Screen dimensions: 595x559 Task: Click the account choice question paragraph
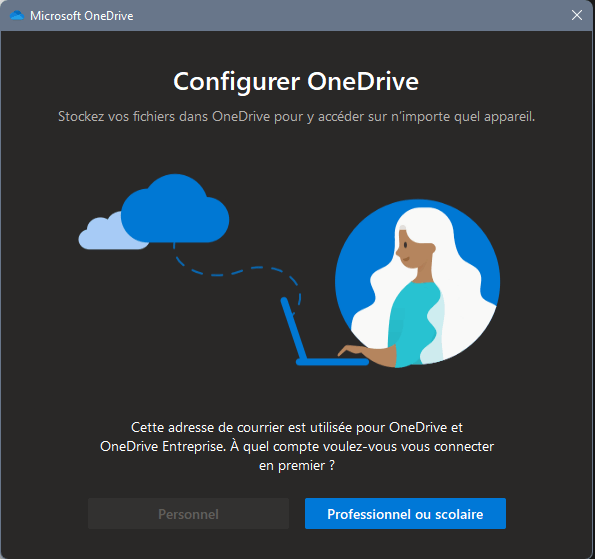297,446
